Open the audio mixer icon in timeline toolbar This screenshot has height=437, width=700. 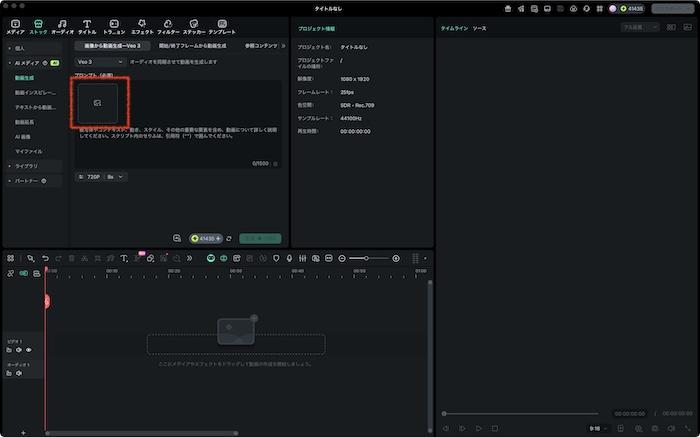tap(302, 258)
